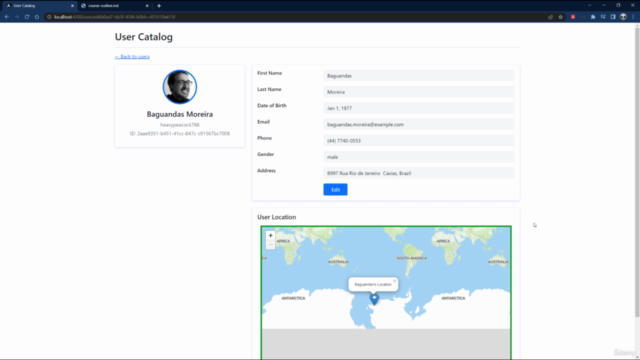This screenshot has width=640, height=360.
Task: Click the user ID text under the username
Action: 180,133
